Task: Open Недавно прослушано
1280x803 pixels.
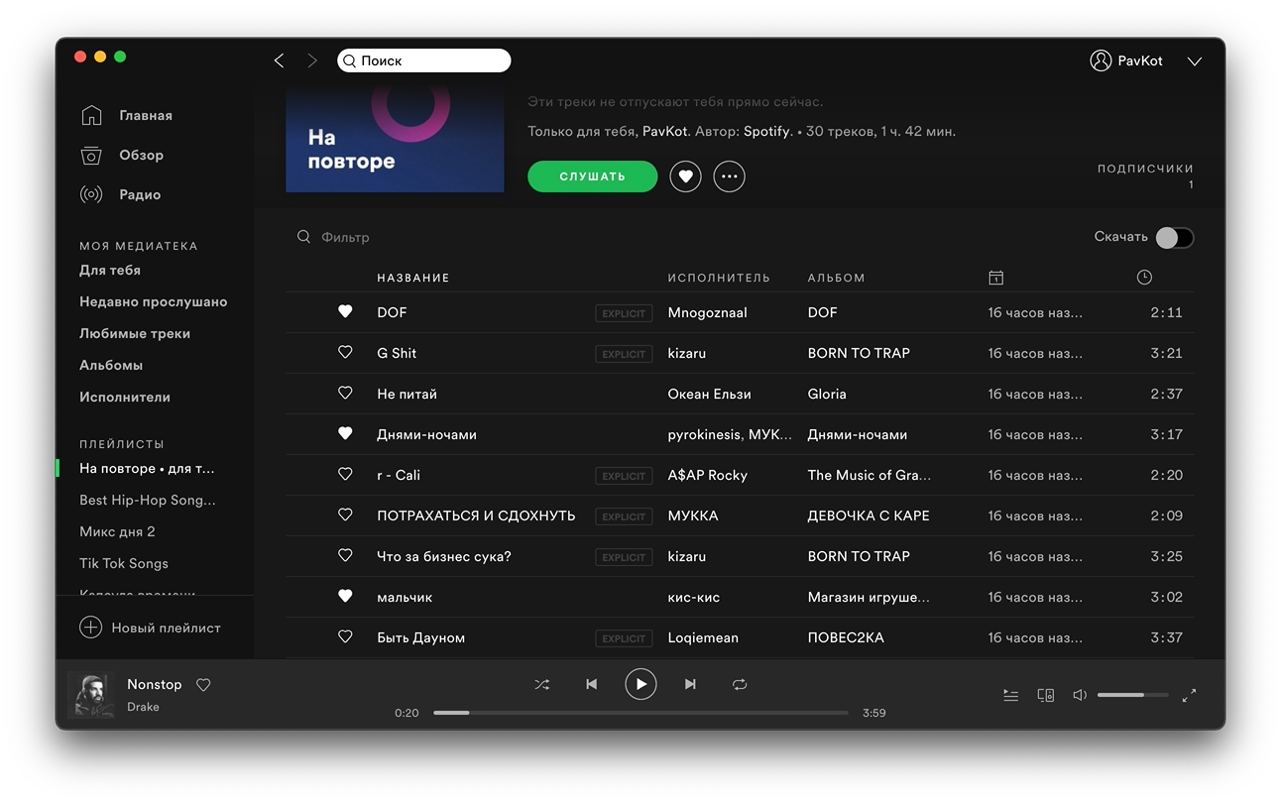Action: [153, 302]
